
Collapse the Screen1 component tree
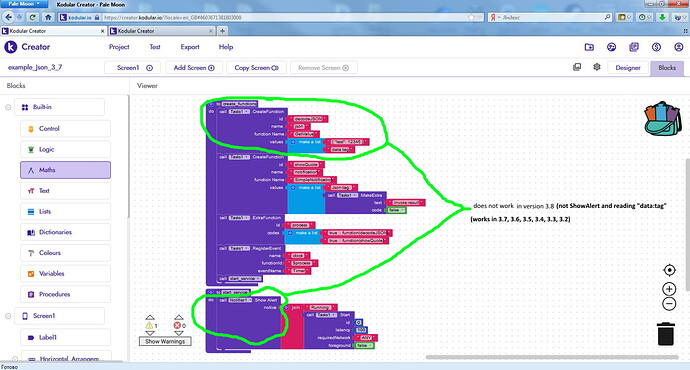point(8,316)
